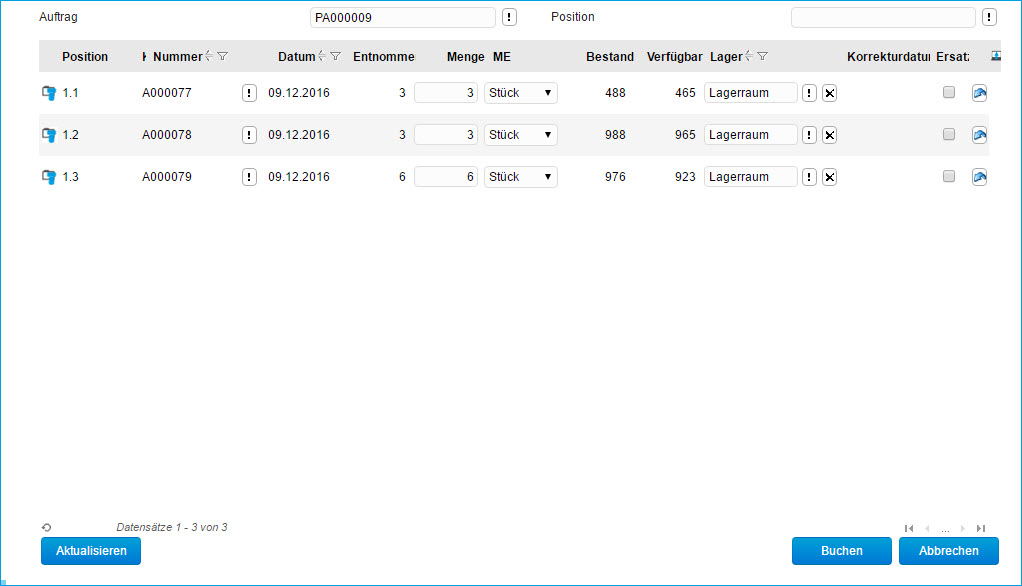This screenshot has height=586, width=1022.
Task: Click Verfügbar value 923
Action: [685, 177]
